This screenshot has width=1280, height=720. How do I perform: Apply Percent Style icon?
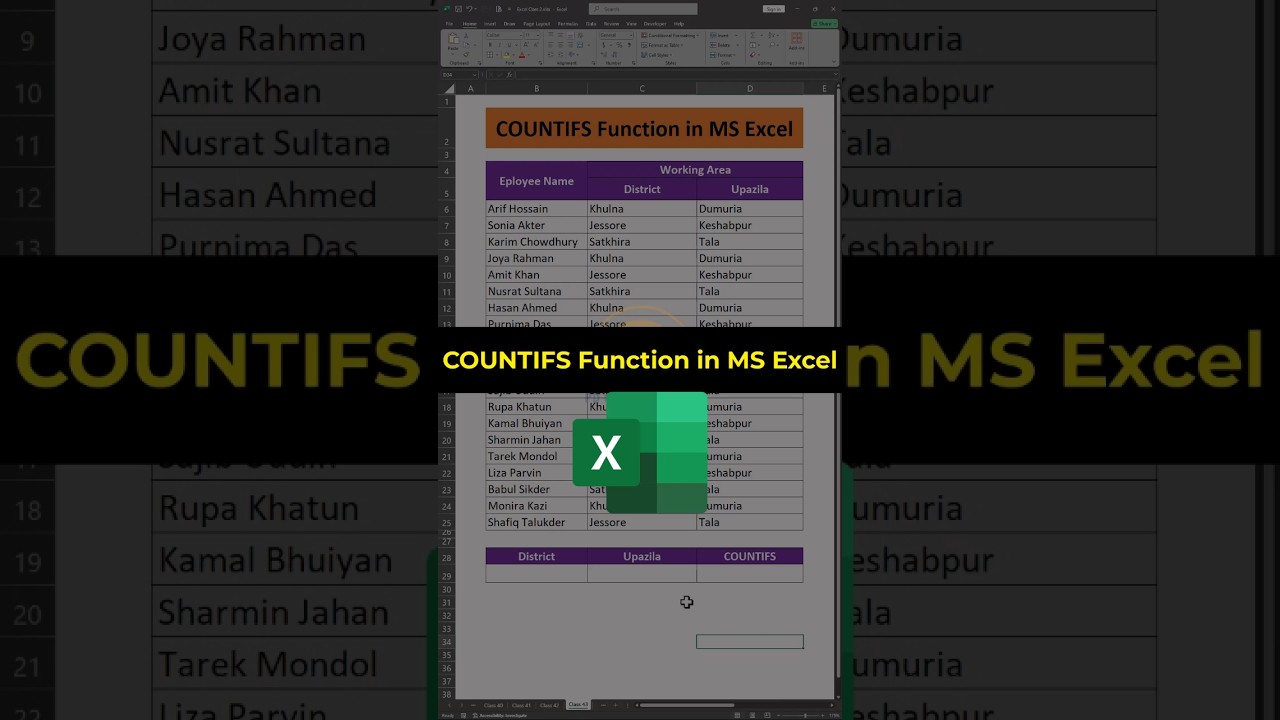click(619, 45)
